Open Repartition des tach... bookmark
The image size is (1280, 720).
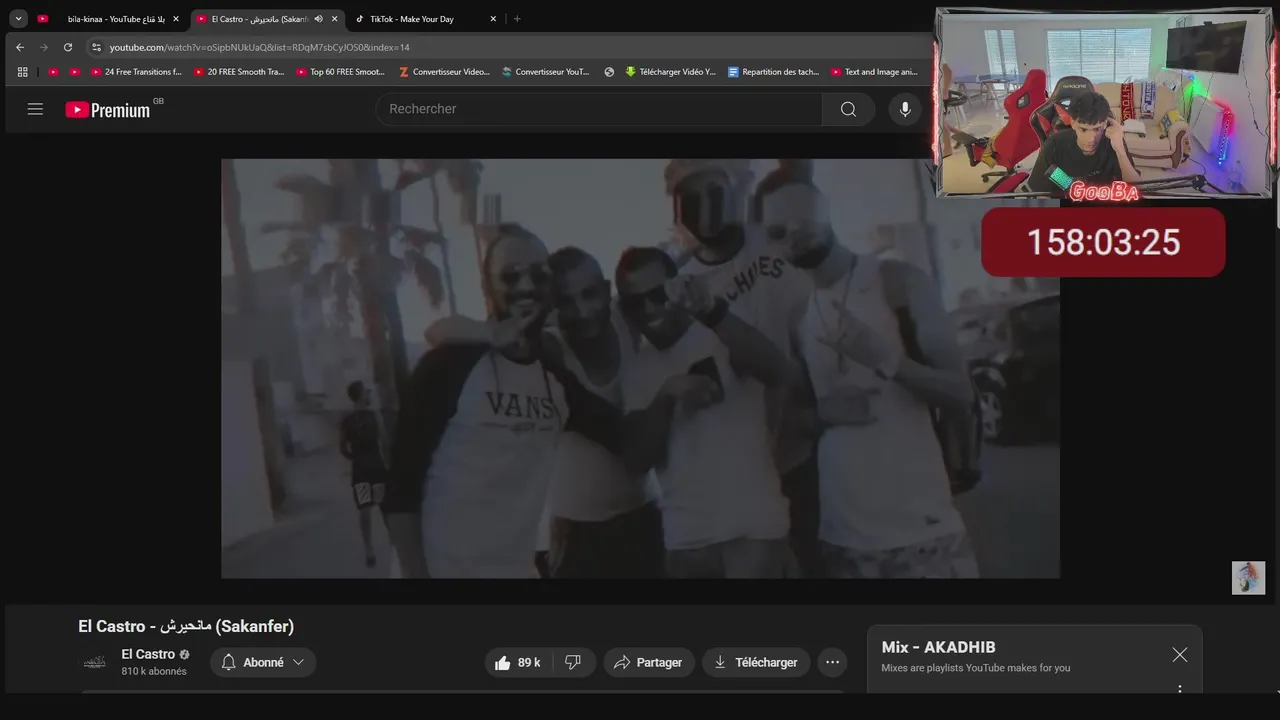point(774,72)
